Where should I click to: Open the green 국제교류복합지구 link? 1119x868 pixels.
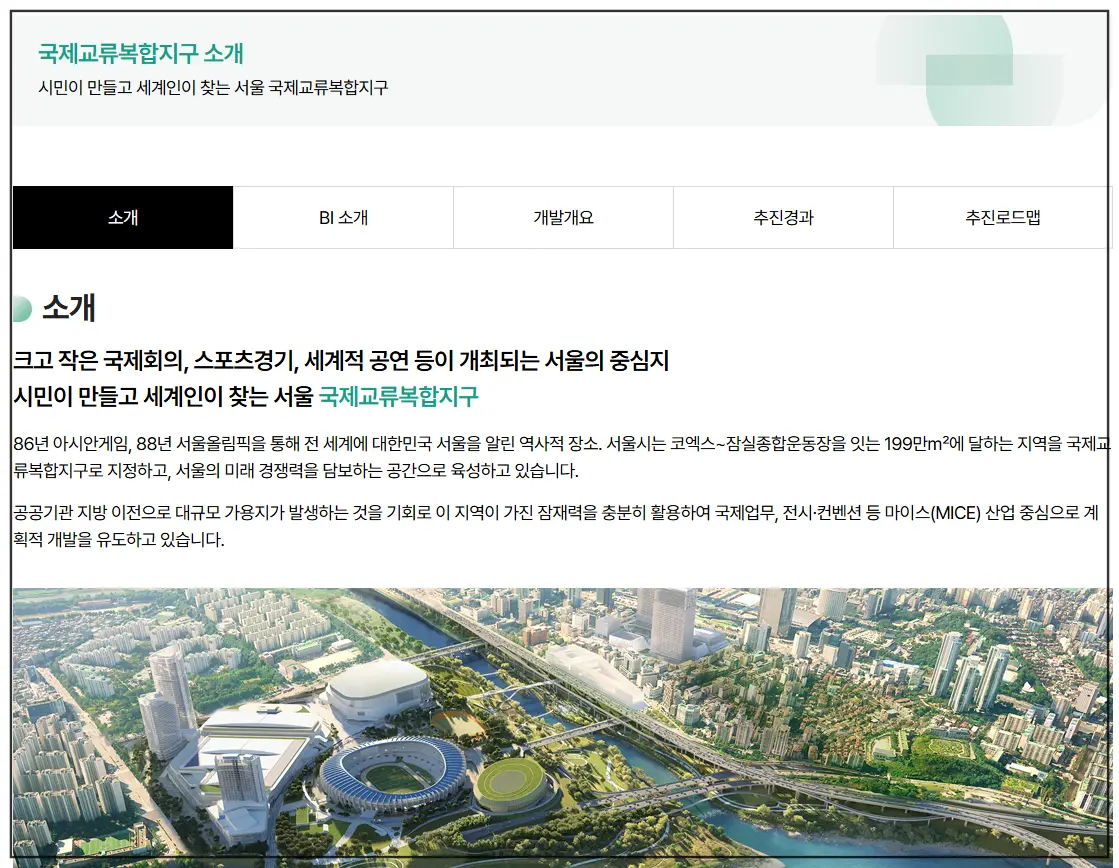[398, 397]
